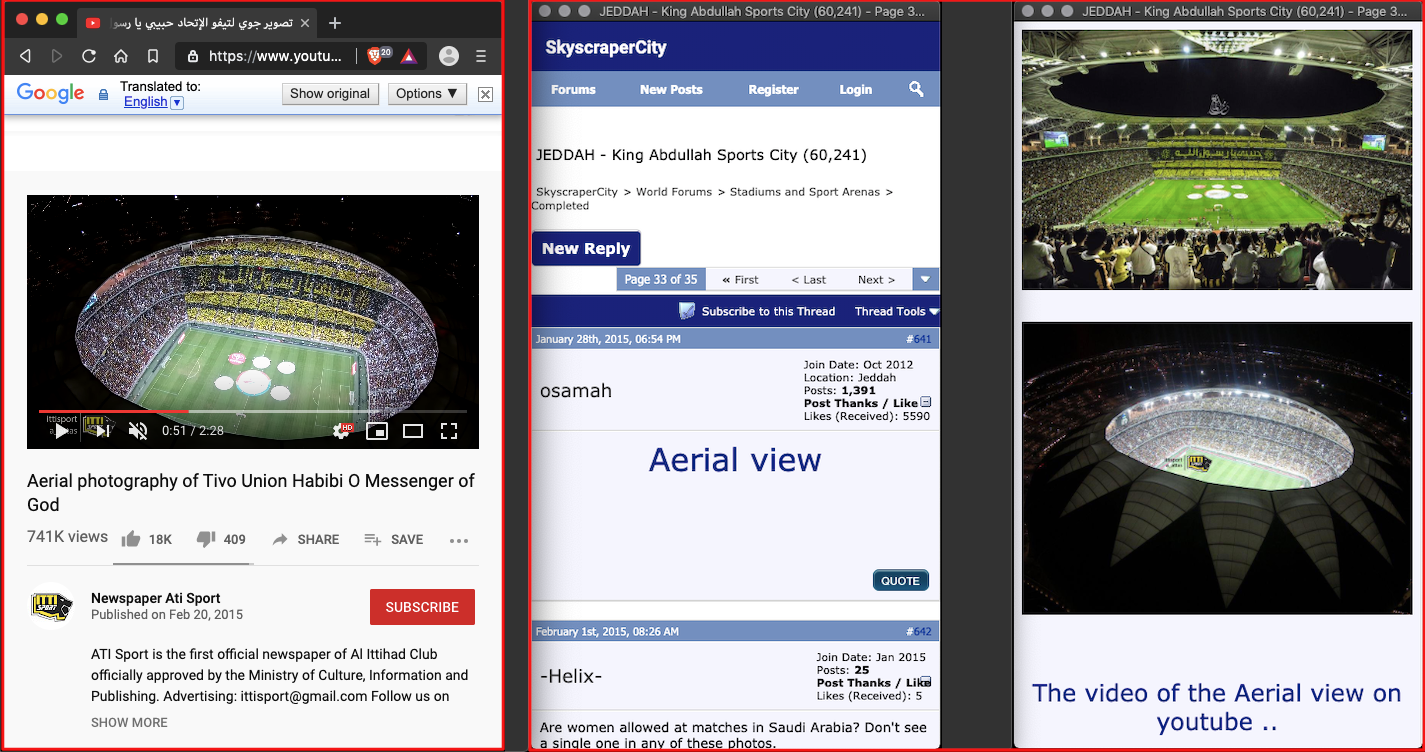
Task: Reload the YouTube page
Action: tap(89, 56)
